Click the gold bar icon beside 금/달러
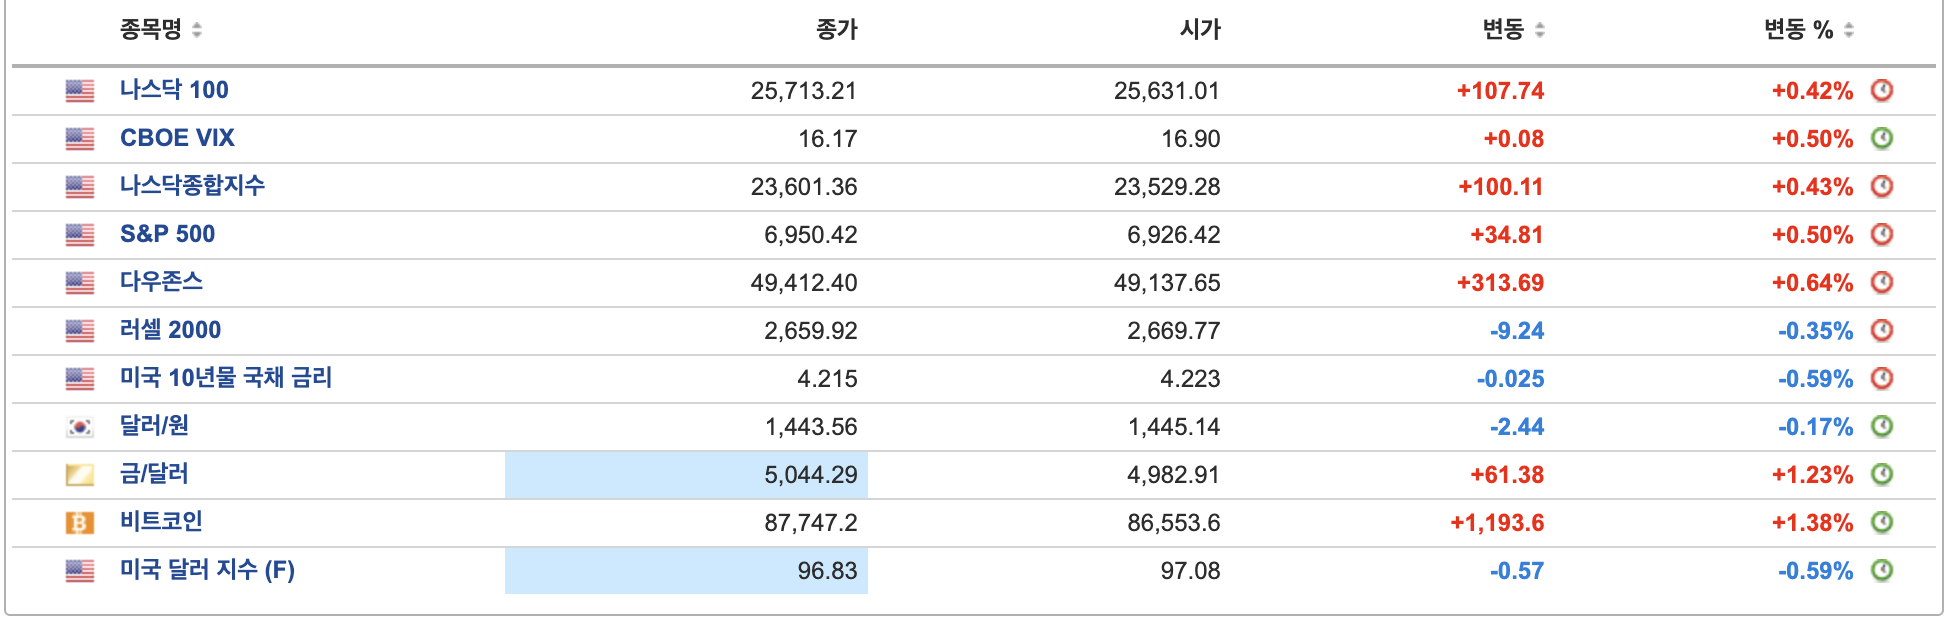Viewport: 1958px width, 628px height. (x=80, y=475)
